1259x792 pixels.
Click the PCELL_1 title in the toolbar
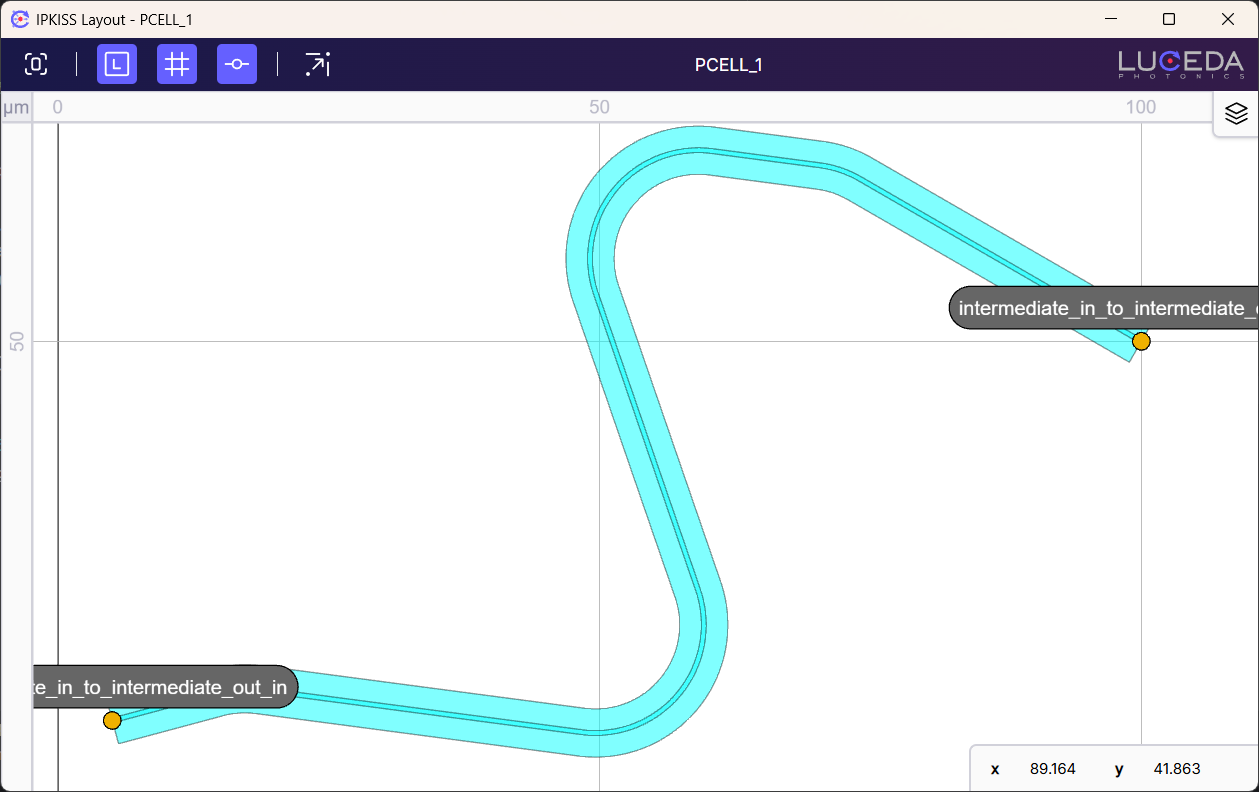(x=728, y=65)
